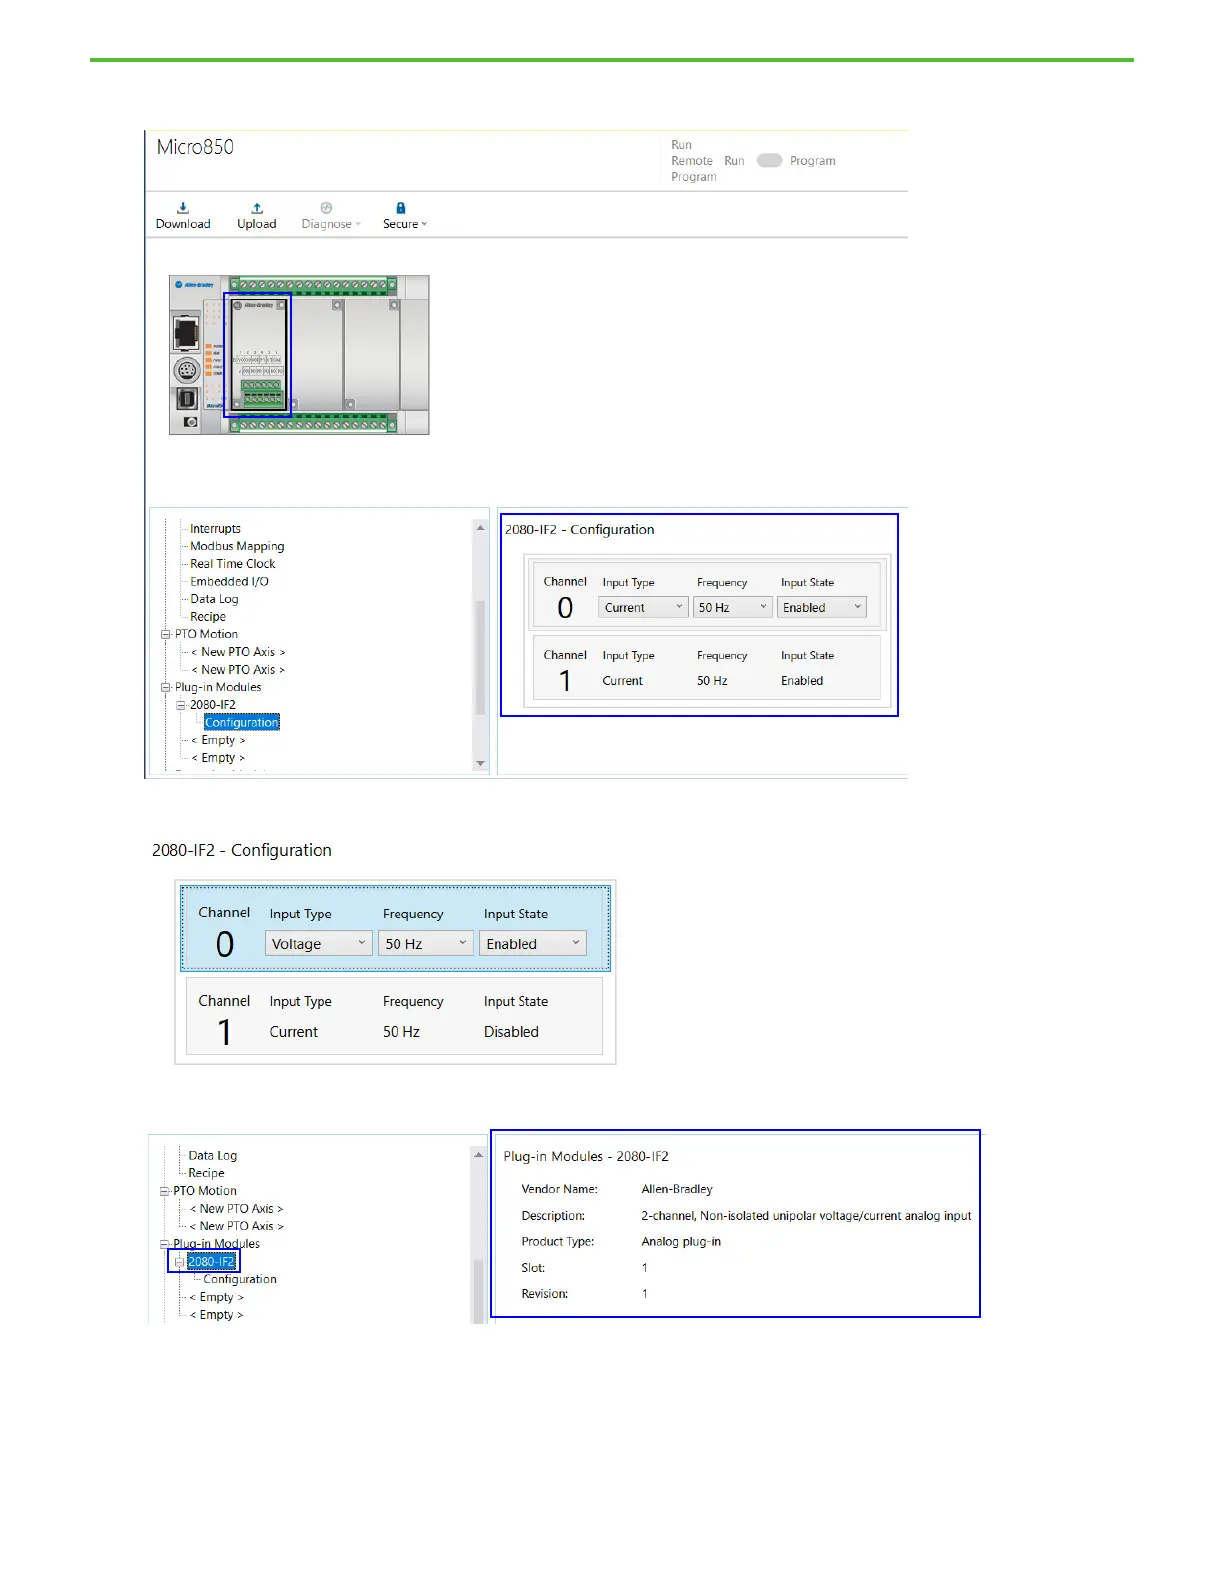Click the Ethernet port on controller image
Image resolution: width=1224 pixels, height=1584 pixels.
(x=186, y=333)
